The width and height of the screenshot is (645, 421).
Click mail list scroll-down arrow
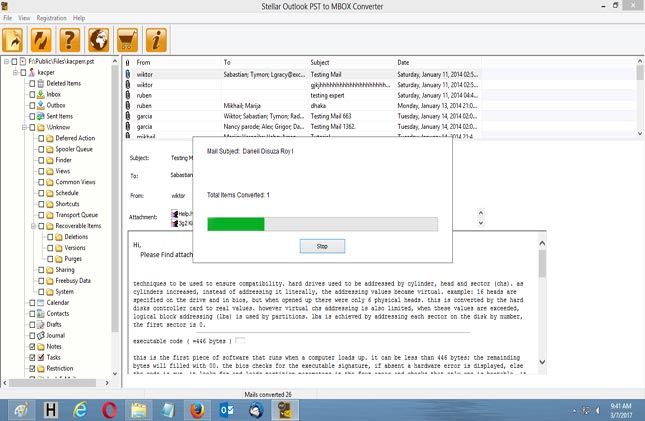point(640,134)
